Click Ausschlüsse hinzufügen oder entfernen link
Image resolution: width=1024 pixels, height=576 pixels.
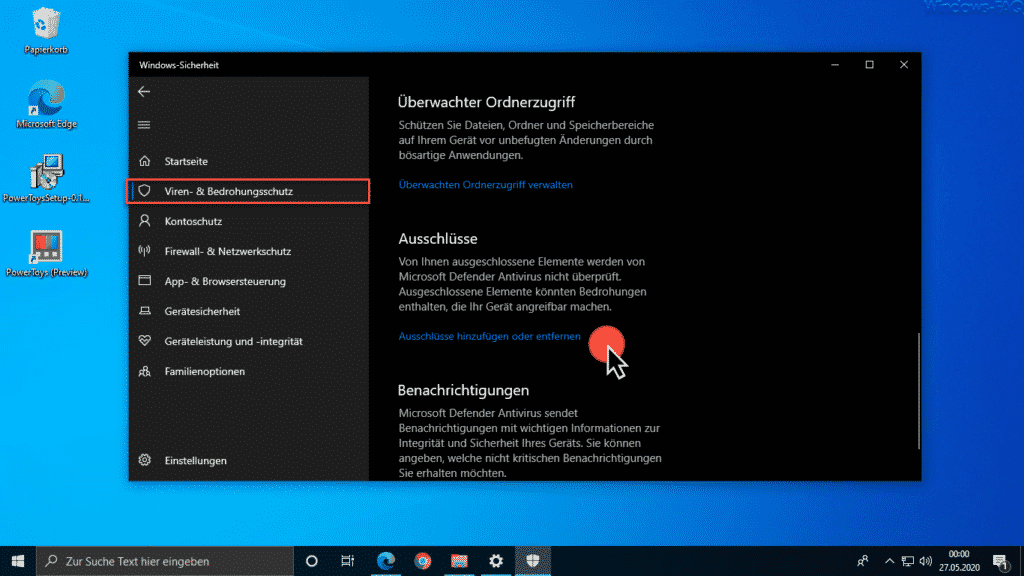(489, 336)
